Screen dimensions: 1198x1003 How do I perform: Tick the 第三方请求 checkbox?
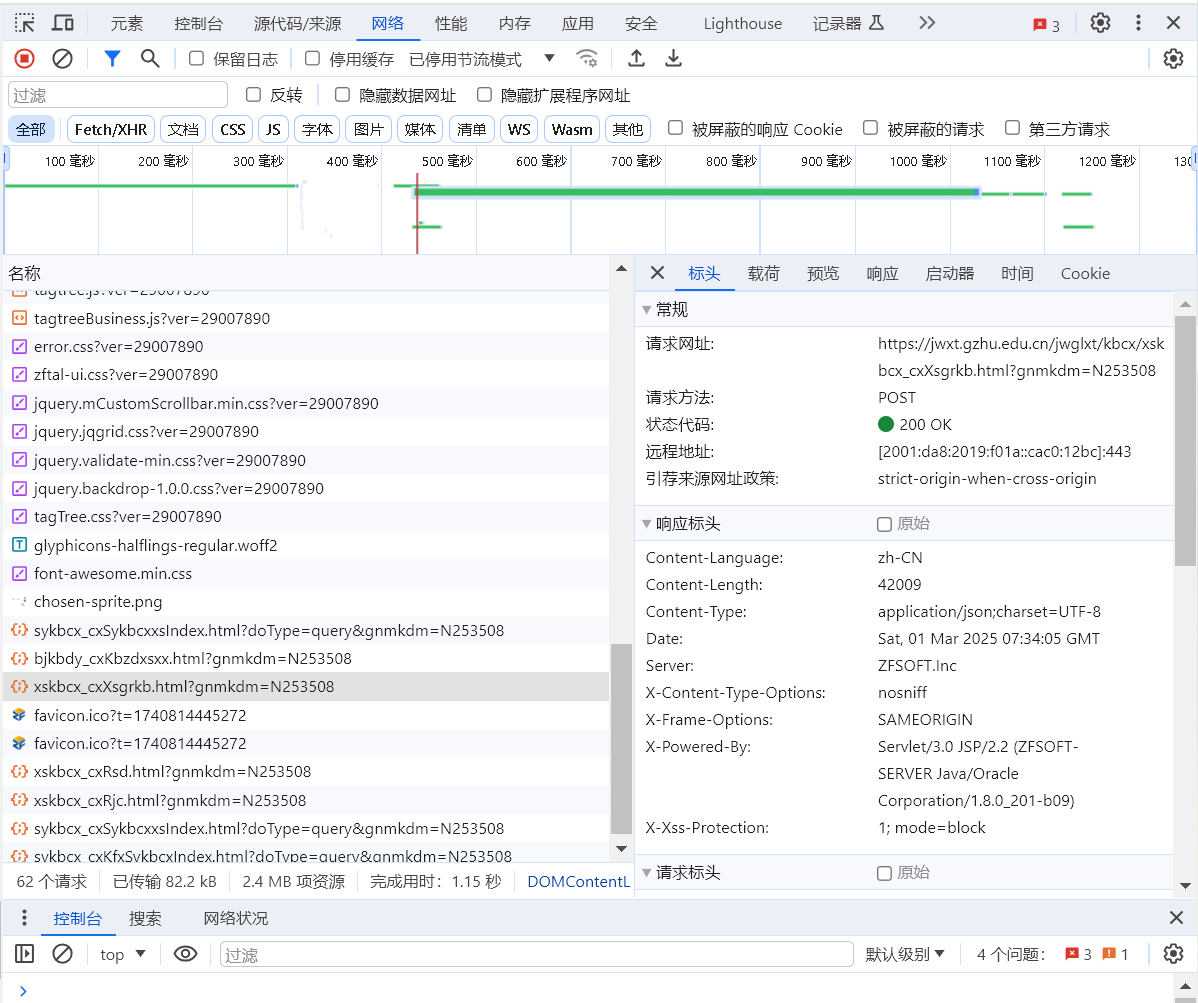(x=1012, y=128)
